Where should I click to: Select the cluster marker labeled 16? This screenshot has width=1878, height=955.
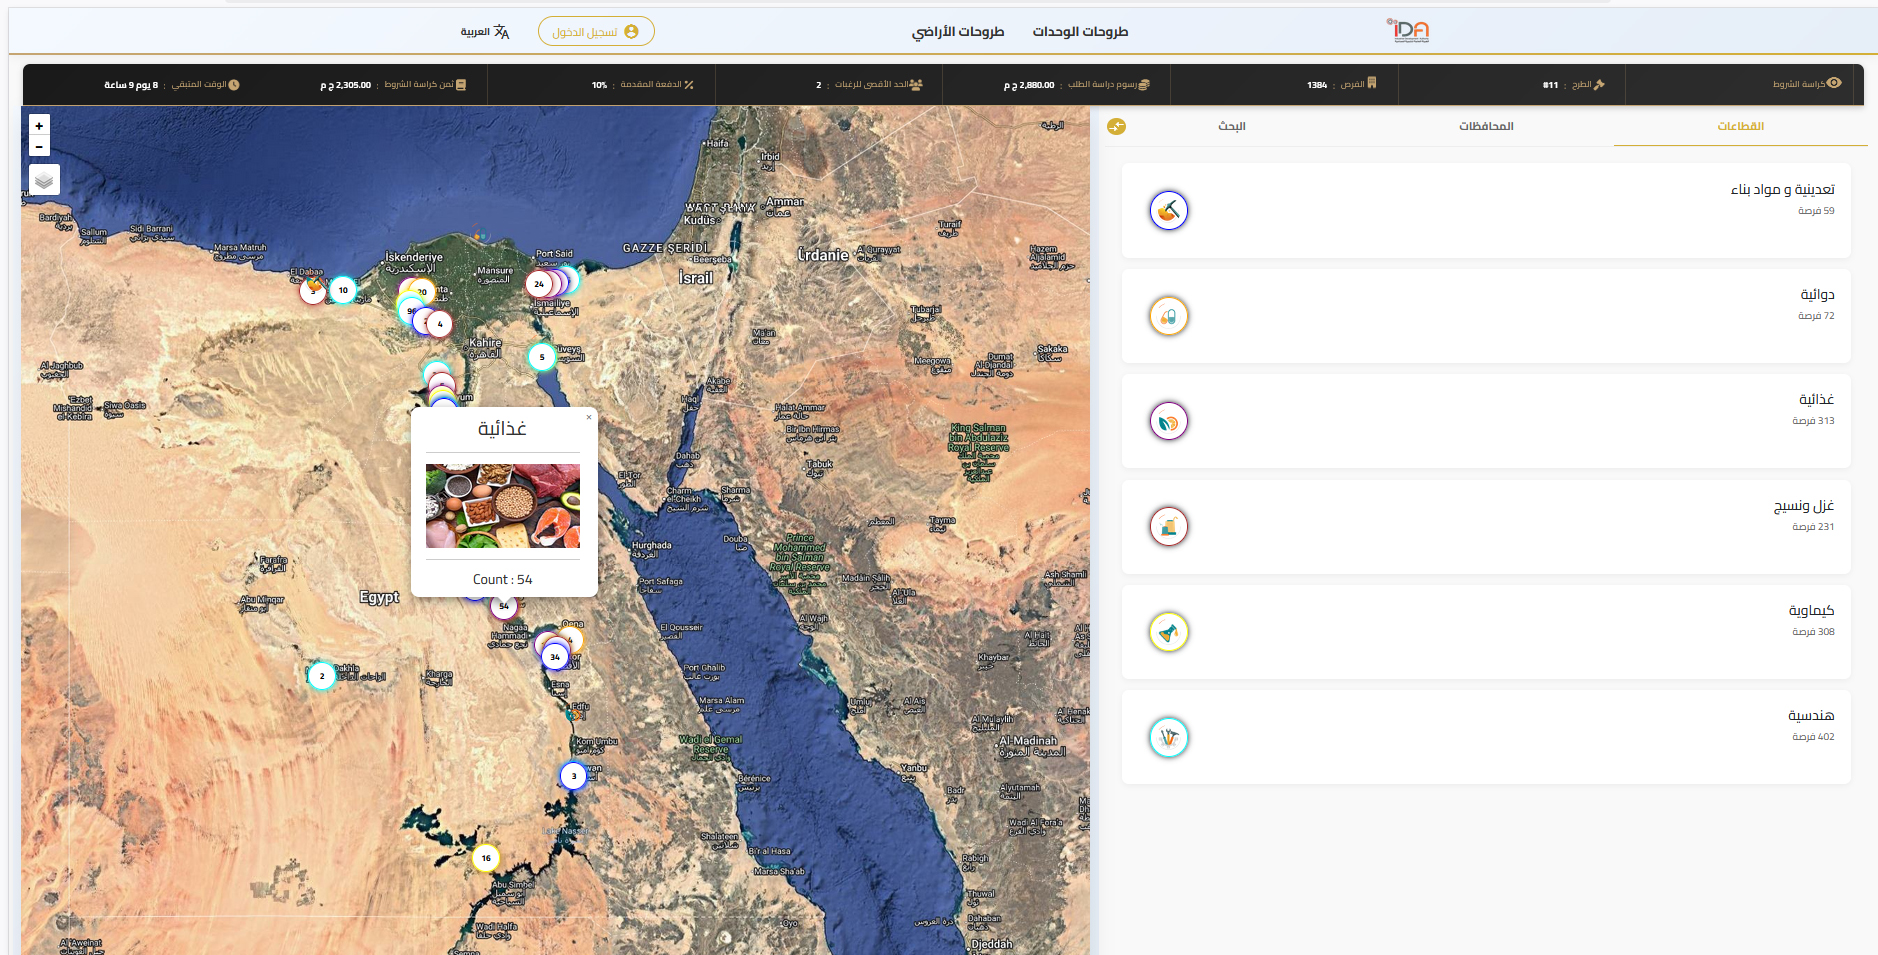(486, 858)
